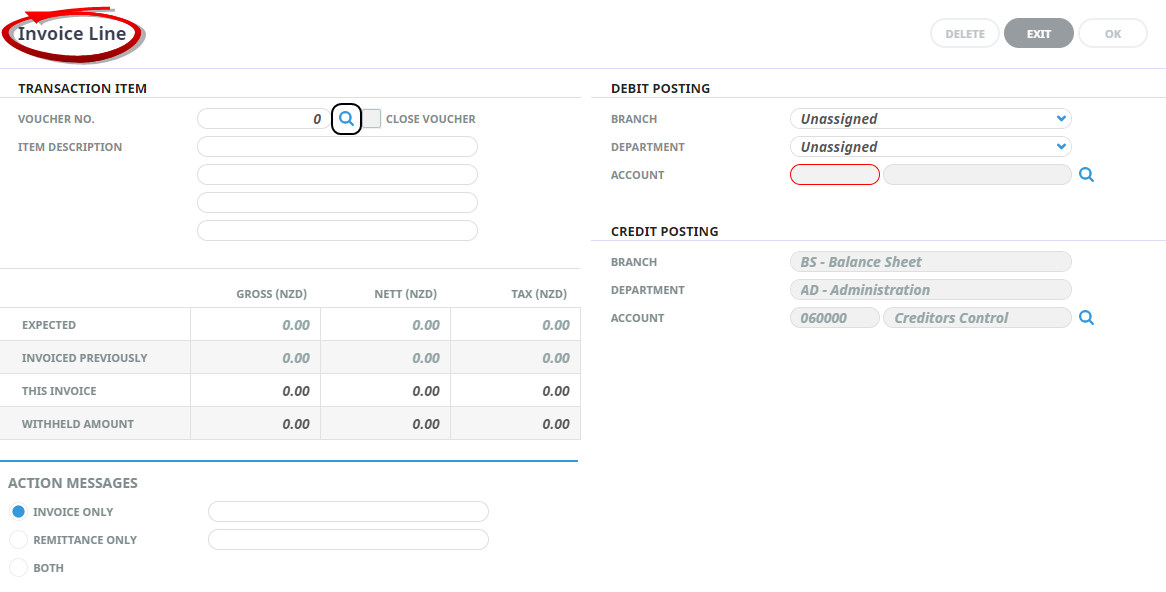Click This Invoice gross amount cell
Screen dimensions: 1166x592
(x=256, y=391)
